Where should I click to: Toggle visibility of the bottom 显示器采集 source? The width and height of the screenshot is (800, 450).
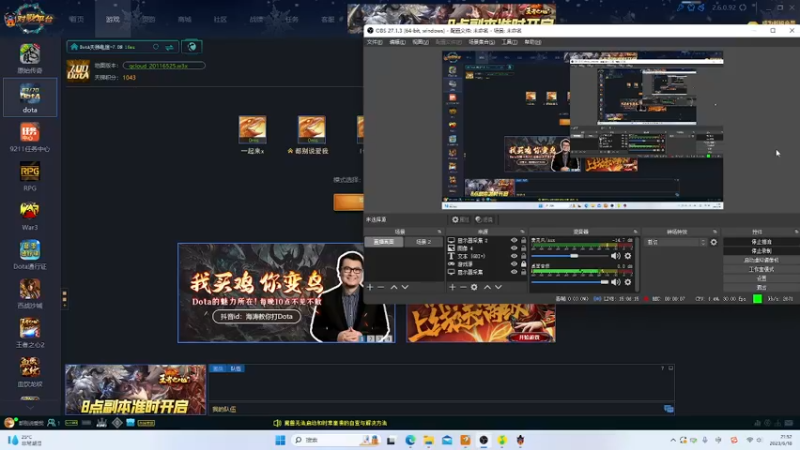coord(514,272)
